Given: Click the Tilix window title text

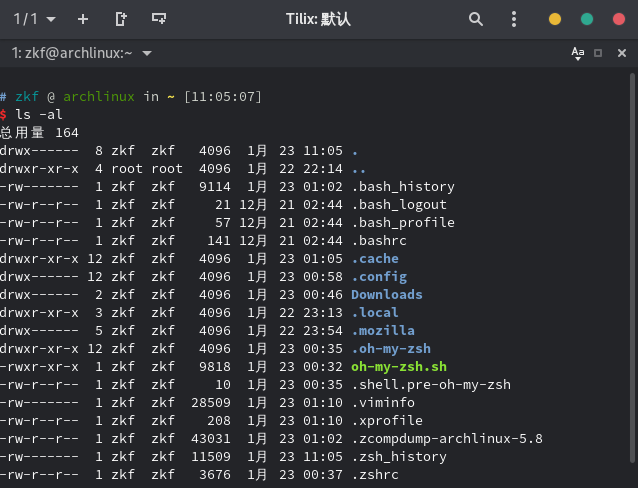Looking at the screenshot, I should click(x=318, y=19).
